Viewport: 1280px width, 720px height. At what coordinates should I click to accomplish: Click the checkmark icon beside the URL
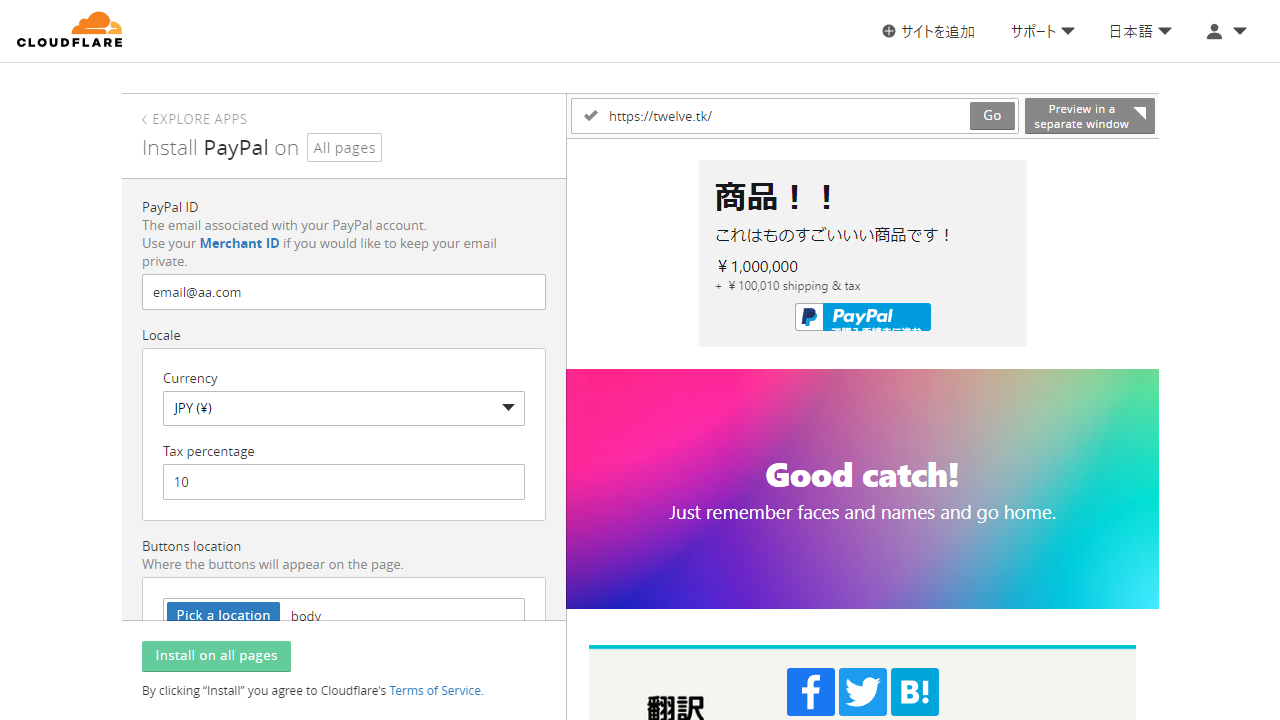coord(591,115)
